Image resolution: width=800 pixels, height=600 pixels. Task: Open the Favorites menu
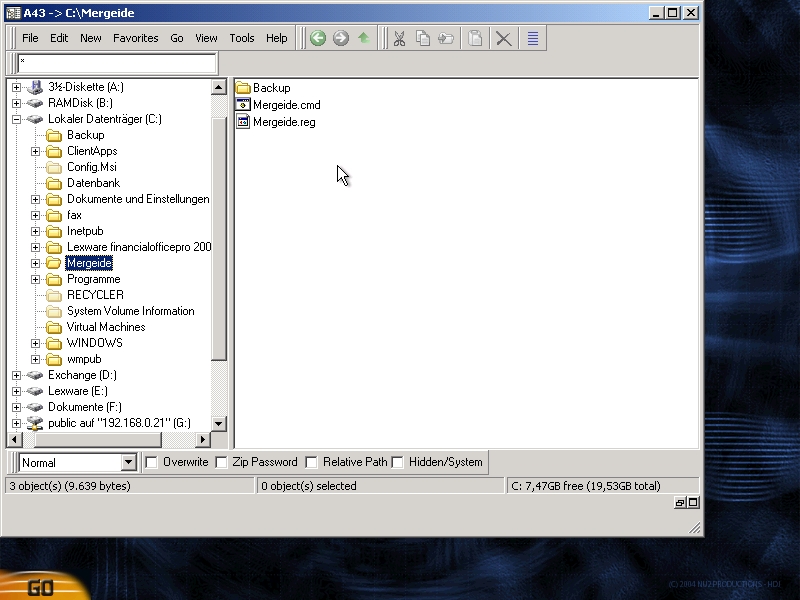pos(135,38)
